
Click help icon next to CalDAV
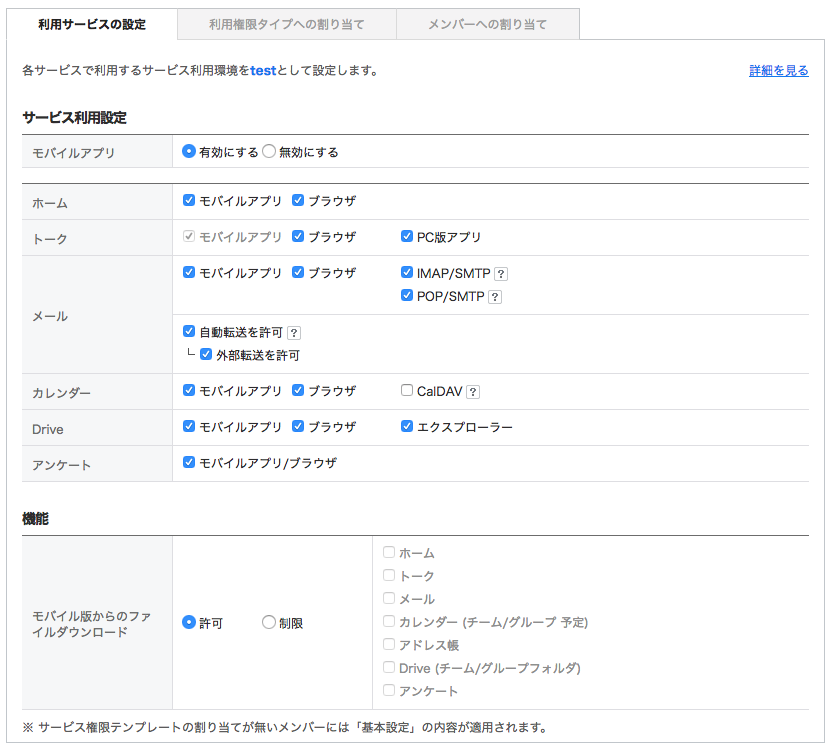click(x=473, y=392)
